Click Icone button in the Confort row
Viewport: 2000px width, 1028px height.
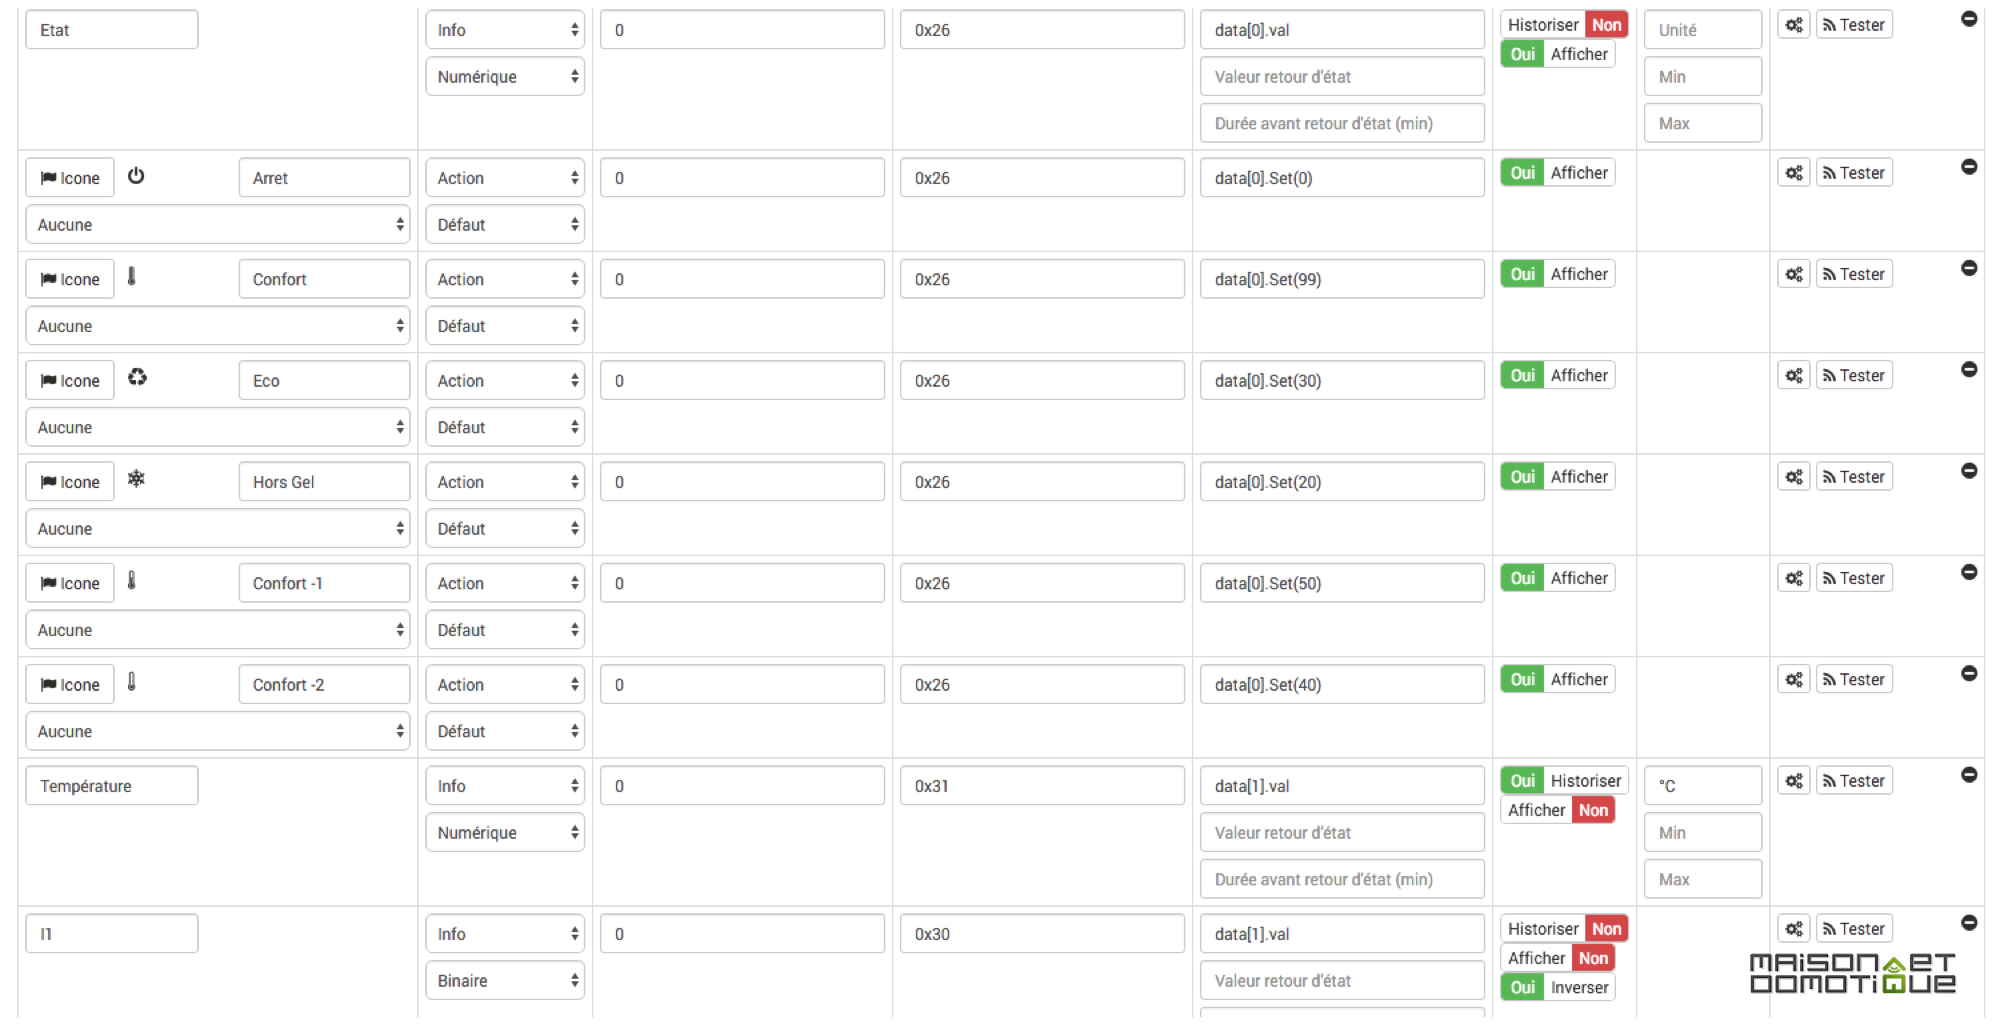70,279
